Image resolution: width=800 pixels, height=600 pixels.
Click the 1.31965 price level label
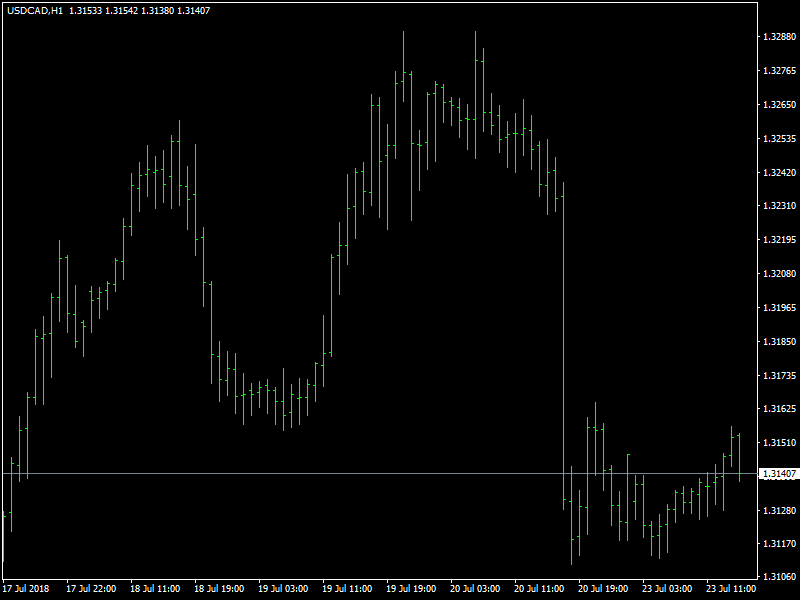click(779, 308)
